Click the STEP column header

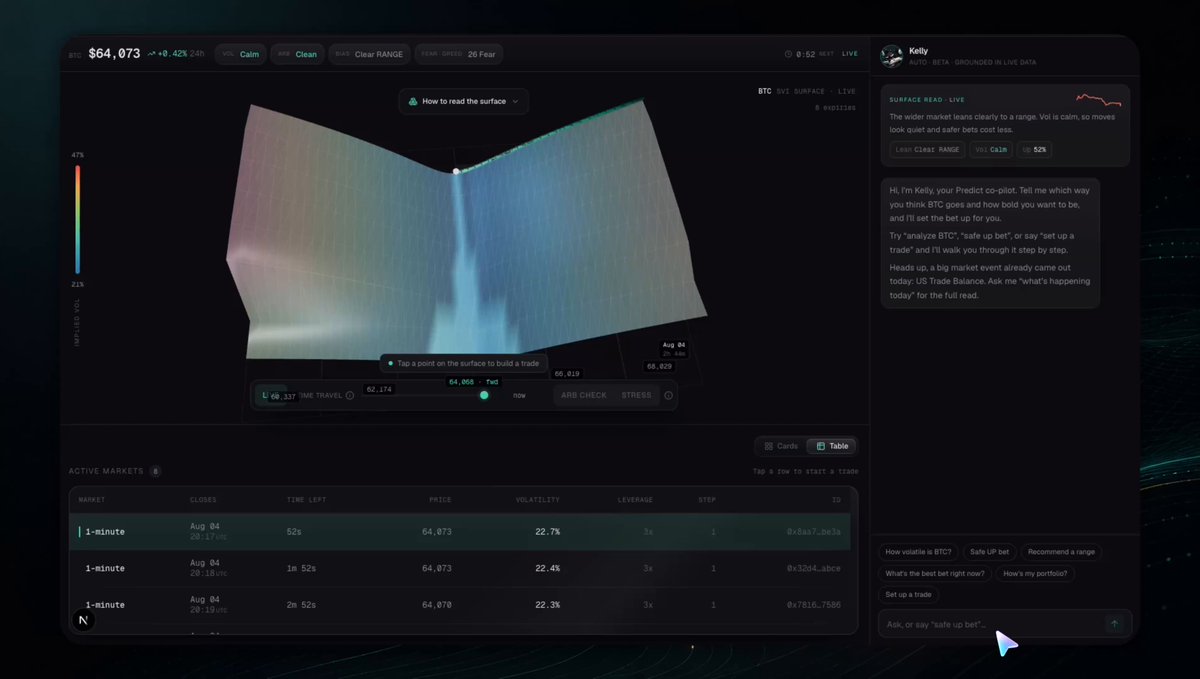point(707,499)
